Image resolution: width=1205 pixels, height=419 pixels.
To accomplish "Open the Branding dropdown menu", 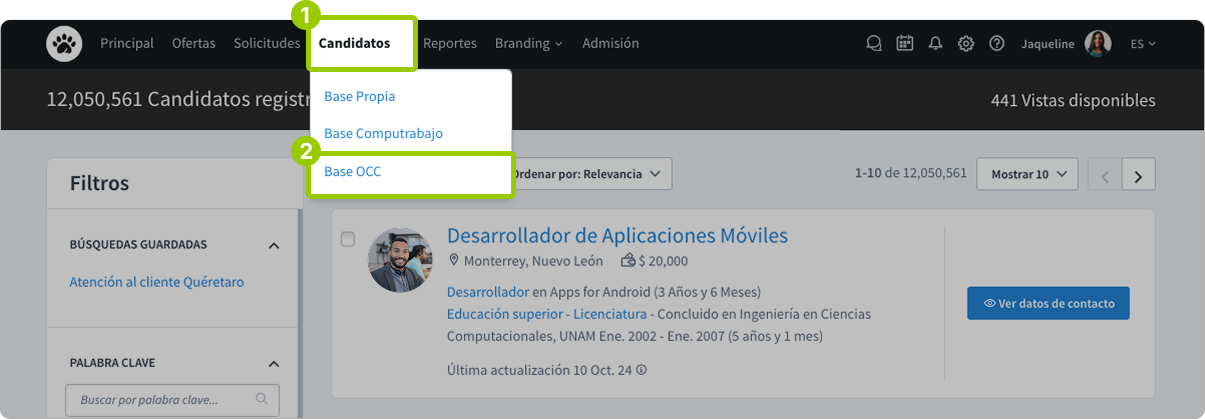I will point(529,44).
